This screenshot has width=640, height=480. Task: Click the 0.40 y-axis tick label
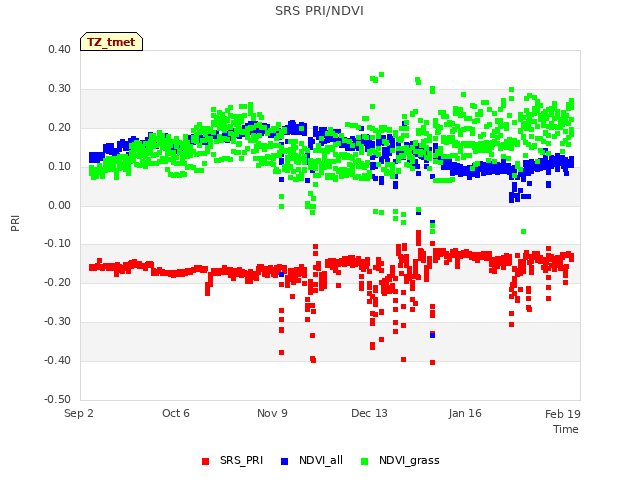[60, 49]
